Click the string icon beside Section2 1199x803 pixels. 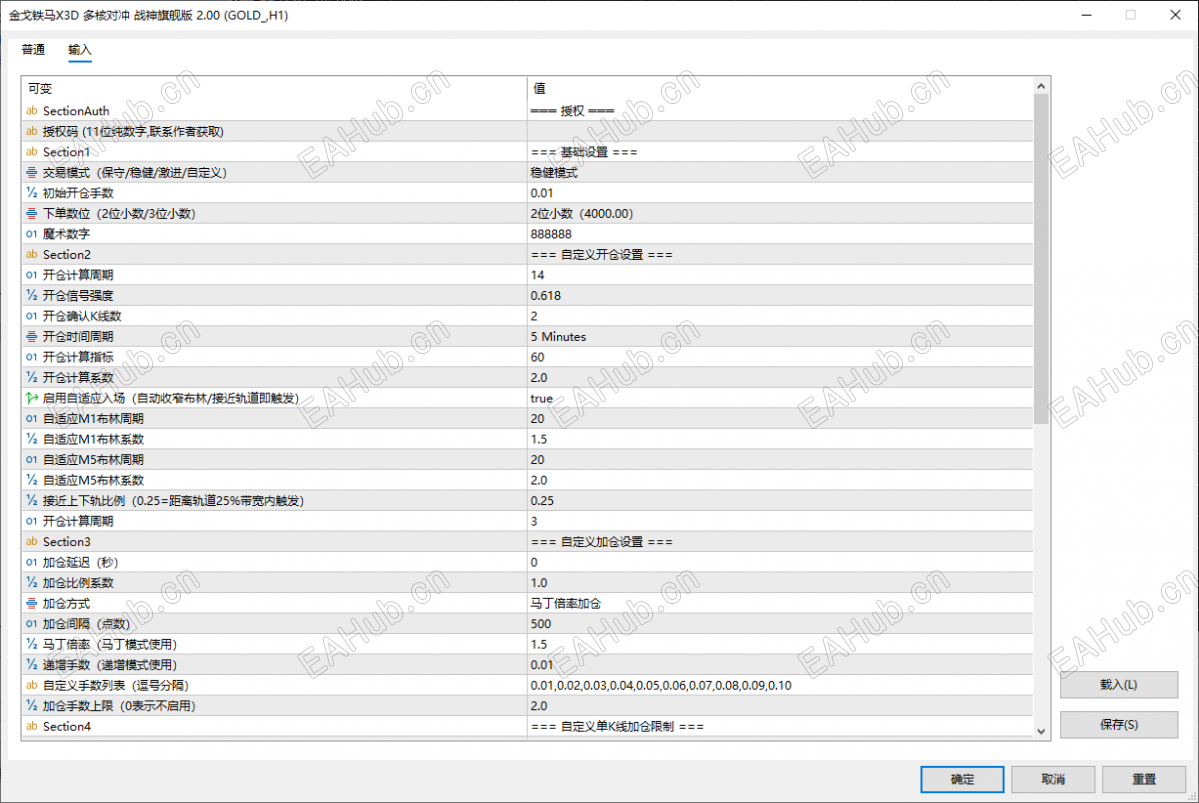click(x=31, y=255)
